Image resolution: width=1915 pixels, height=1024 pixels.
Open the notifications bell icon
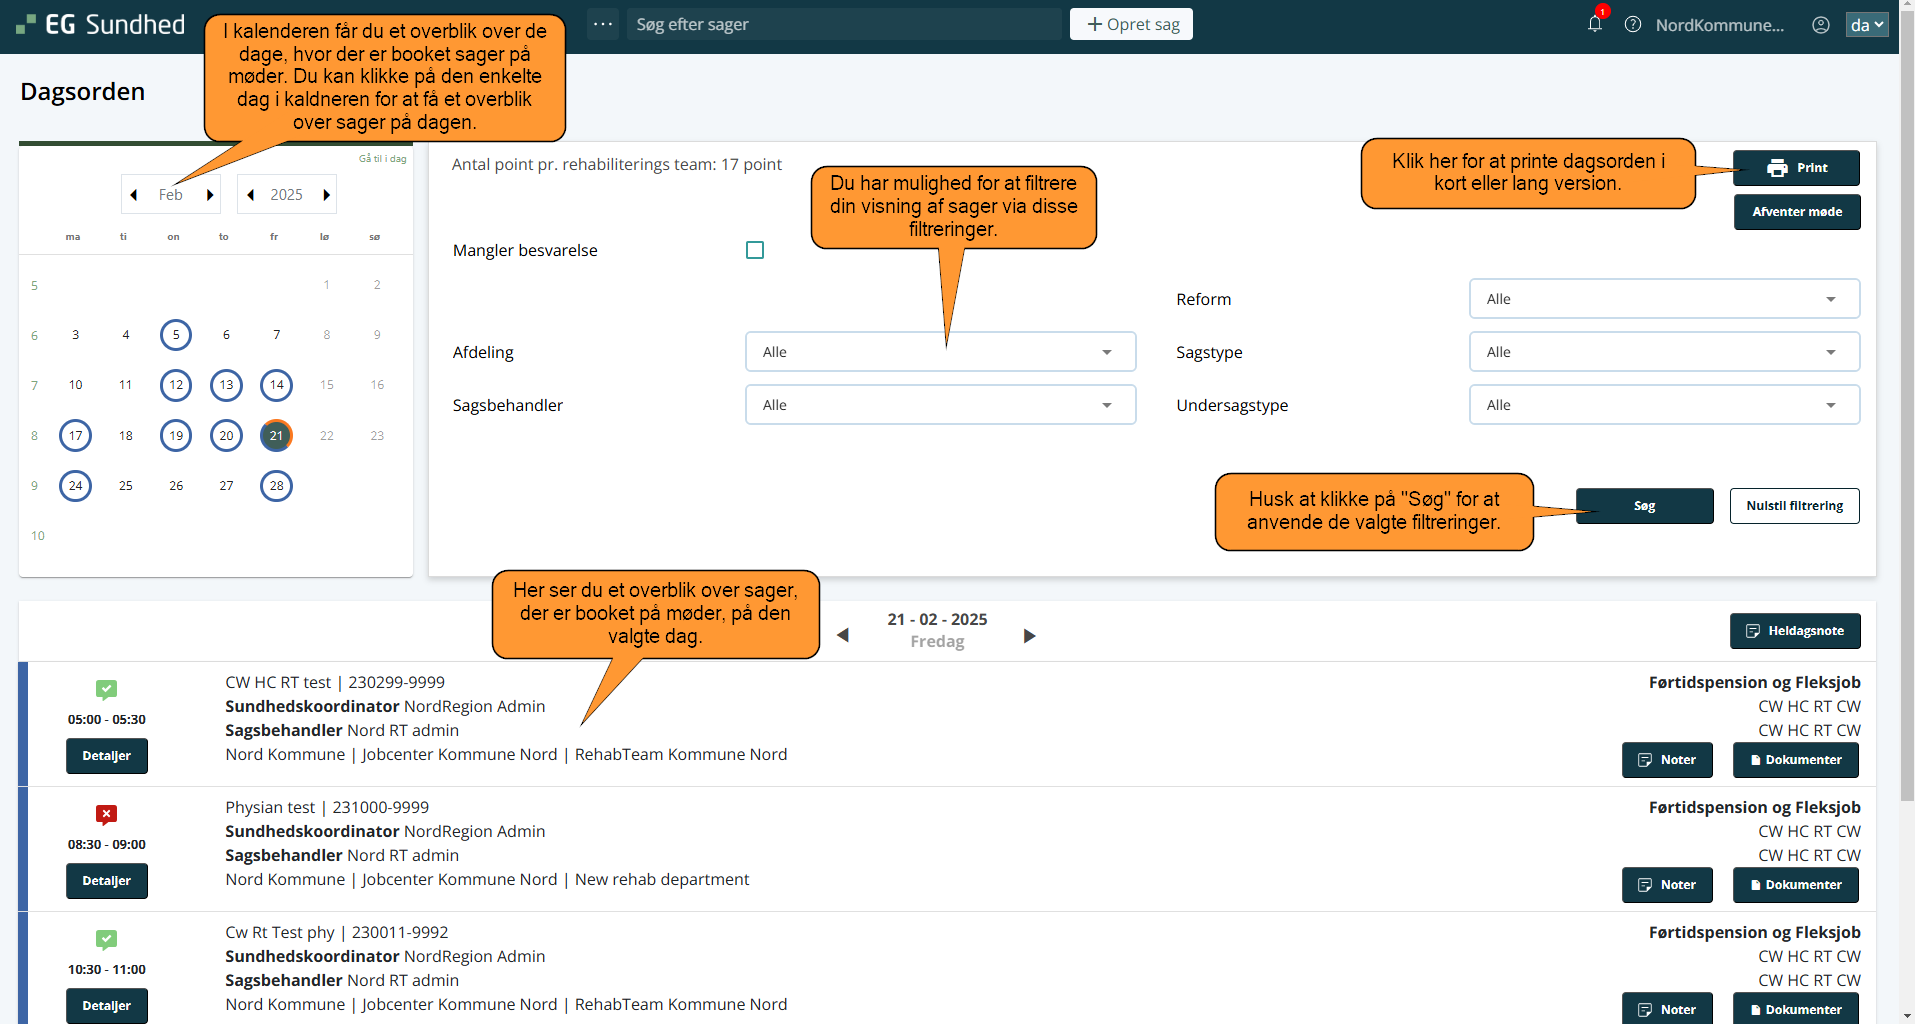click(x=1594, y=24)
